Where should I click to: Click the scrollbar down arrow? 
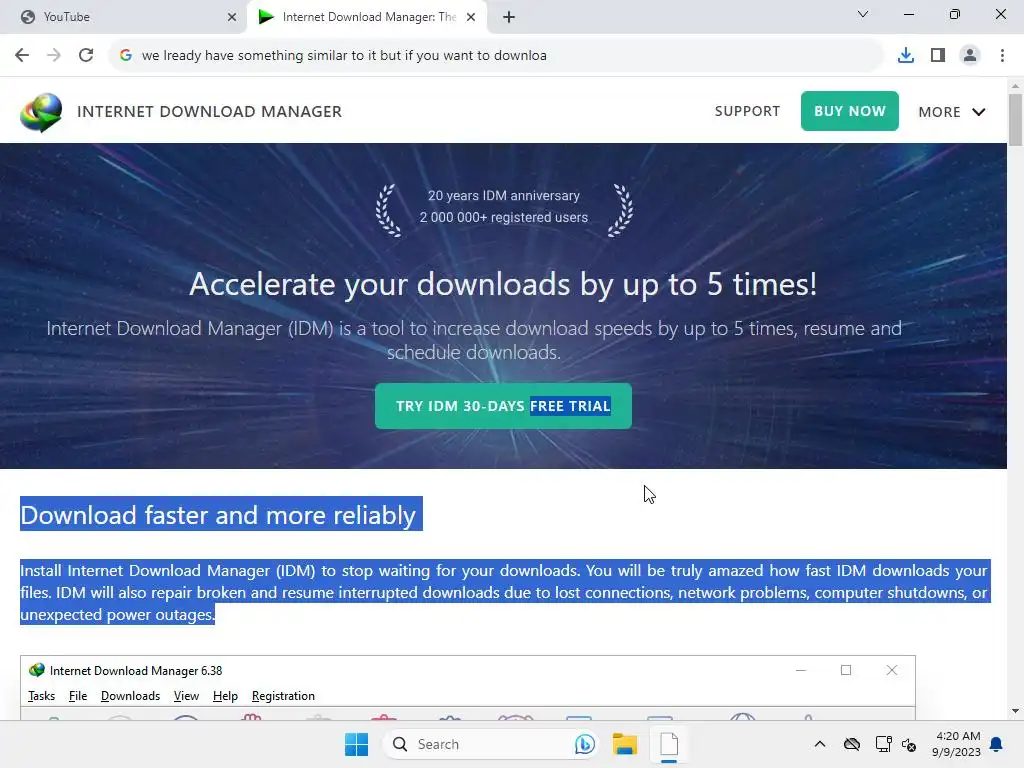click(x=1016, y=711)
